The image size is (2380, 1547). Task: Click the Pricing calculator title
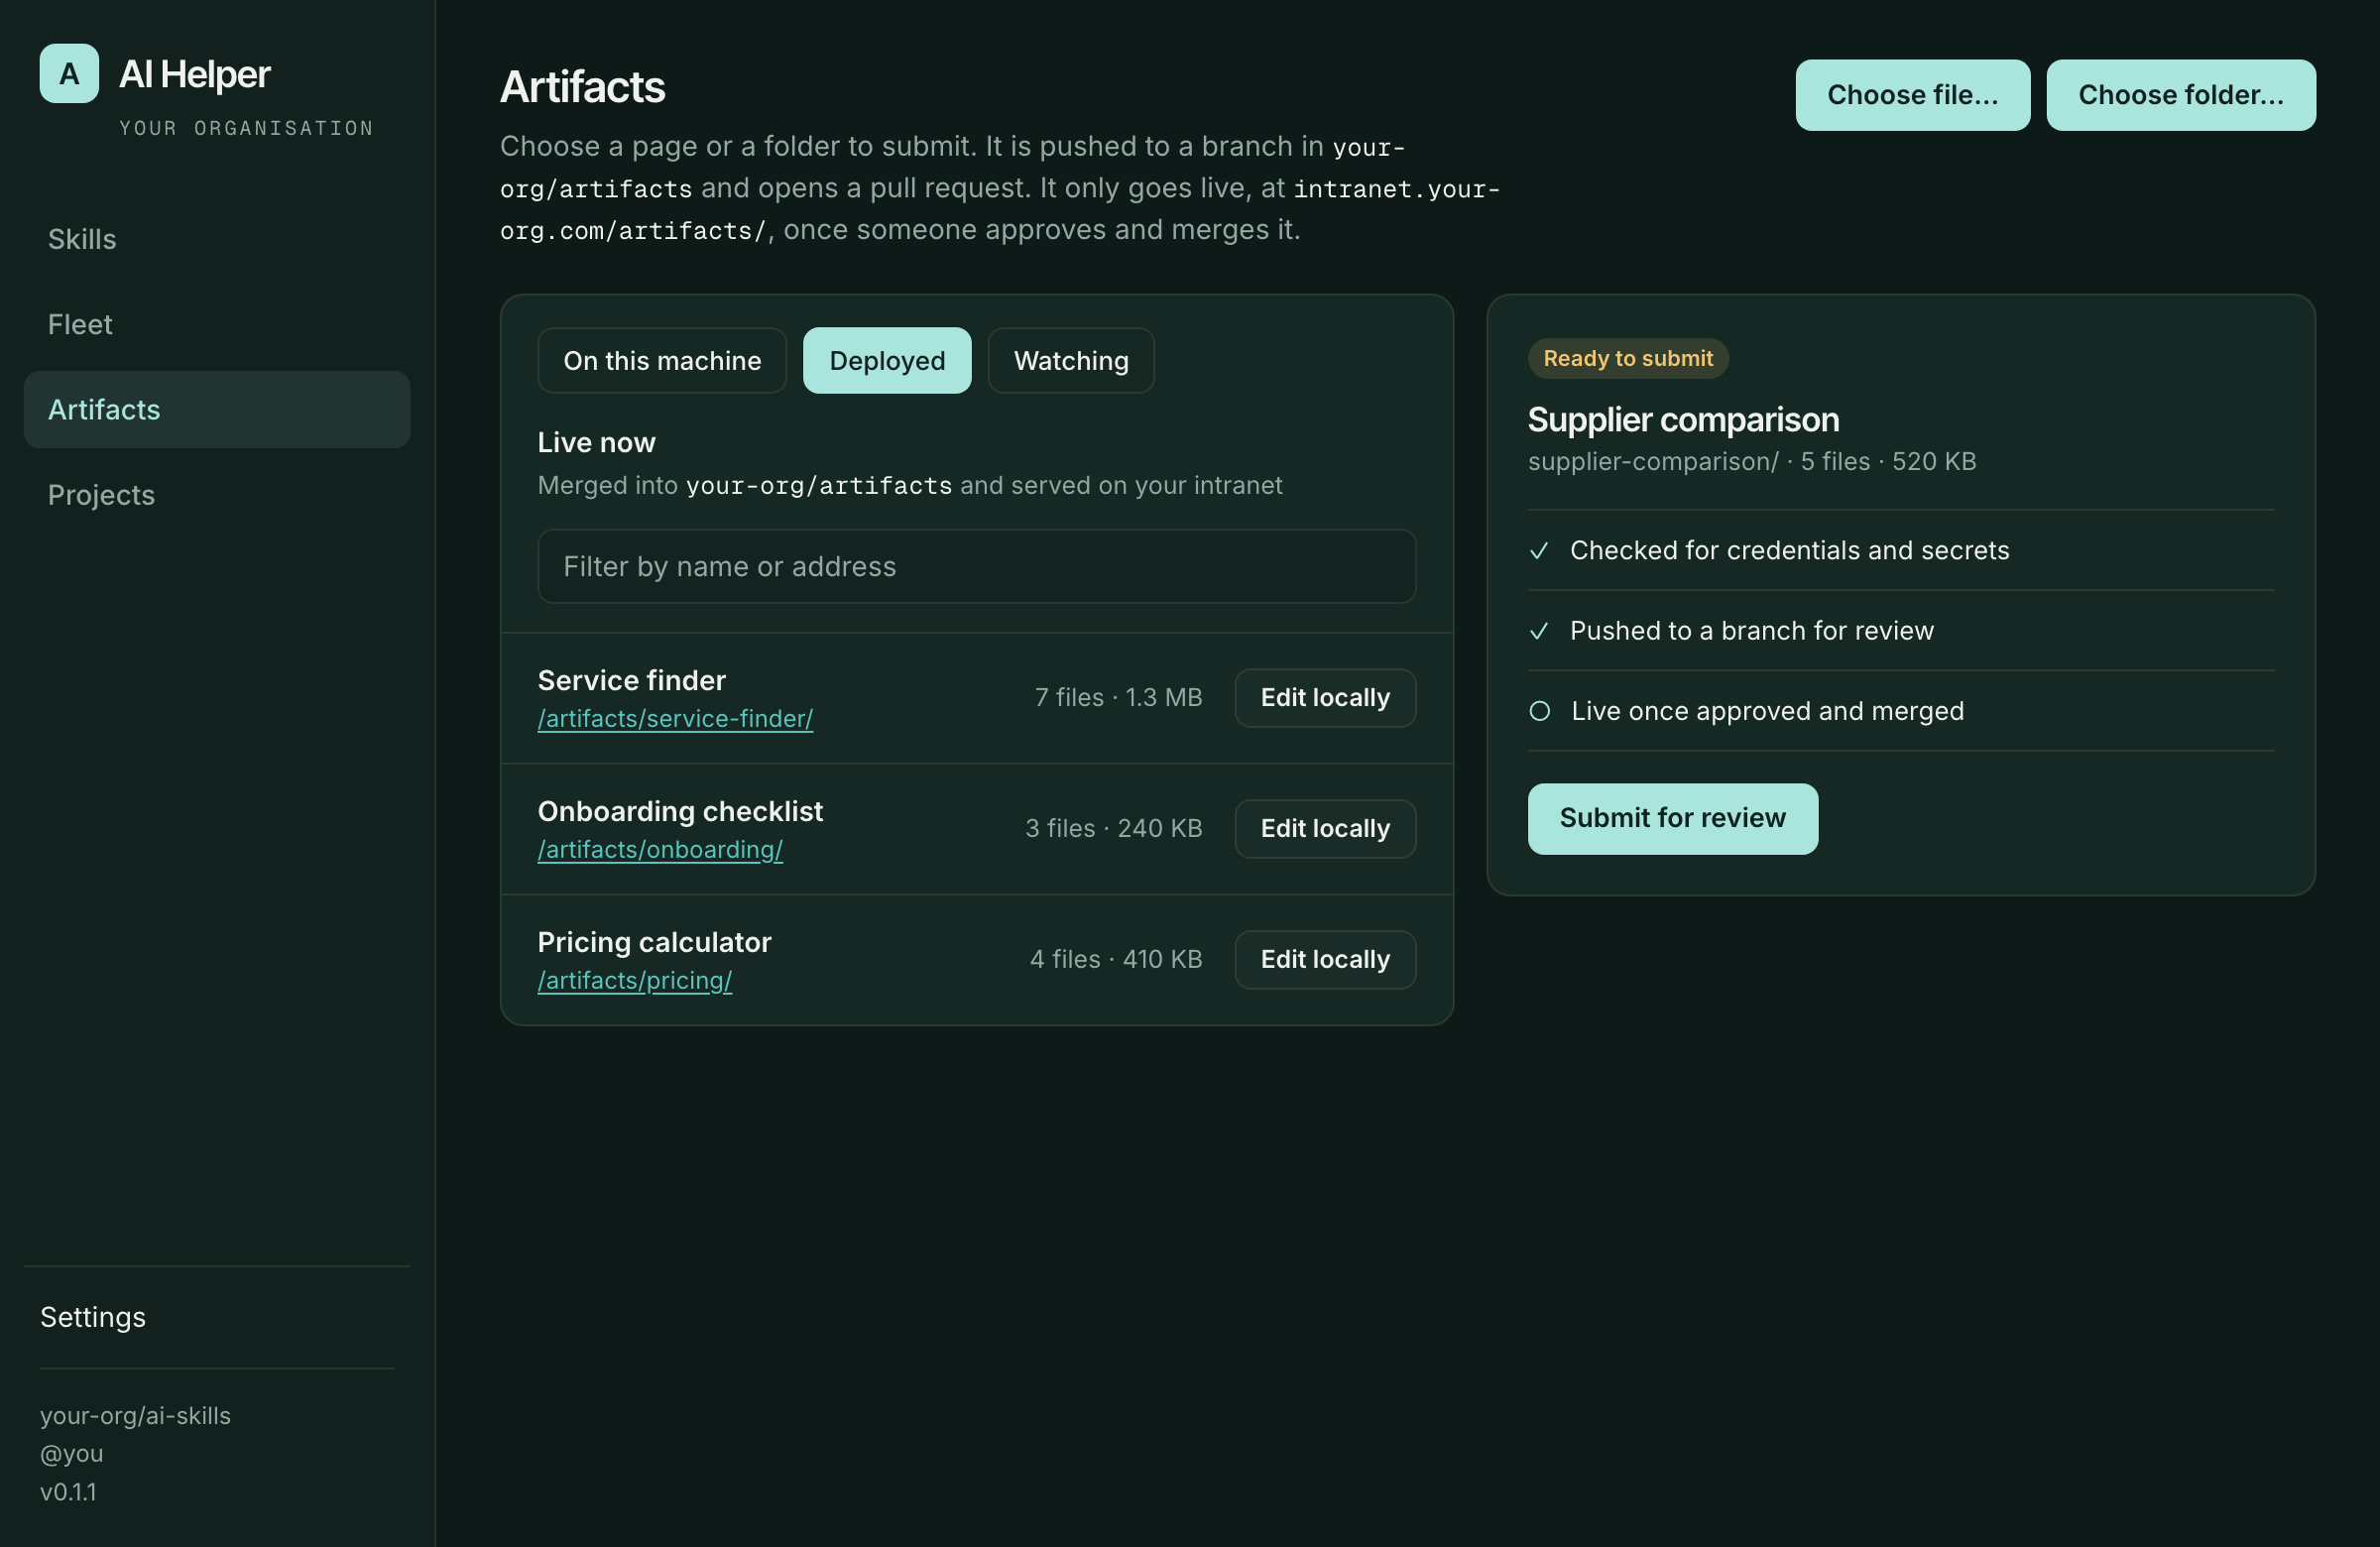point(654,943)
